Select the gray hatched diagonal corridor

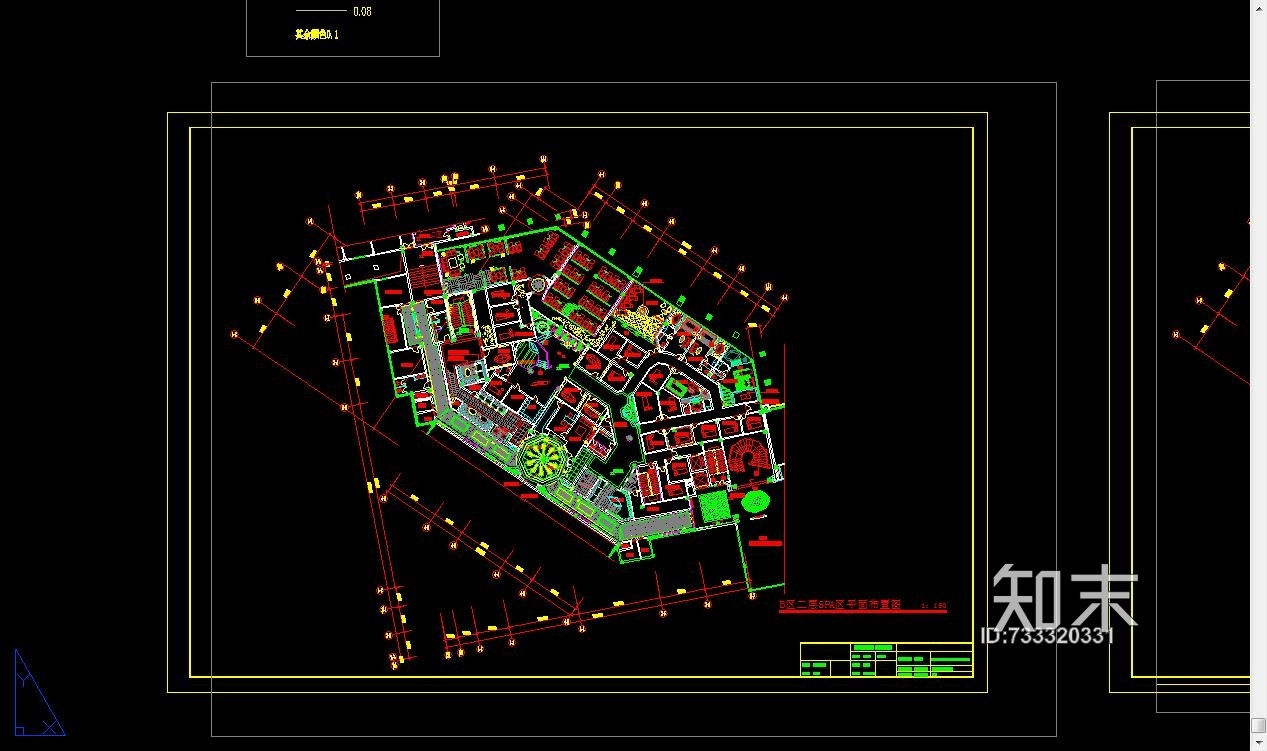[x=434, y=358]
